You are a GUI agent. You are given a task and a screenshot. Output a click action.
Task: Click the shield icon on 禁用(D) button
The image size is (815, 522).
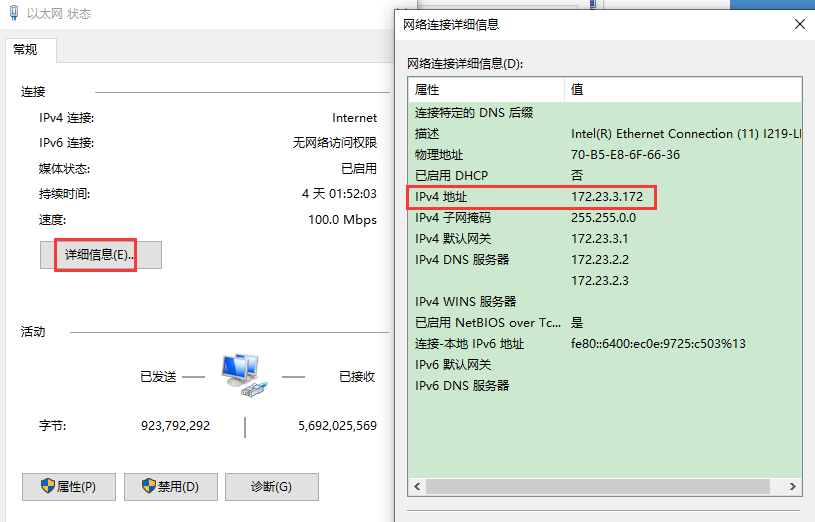point(149,486)
